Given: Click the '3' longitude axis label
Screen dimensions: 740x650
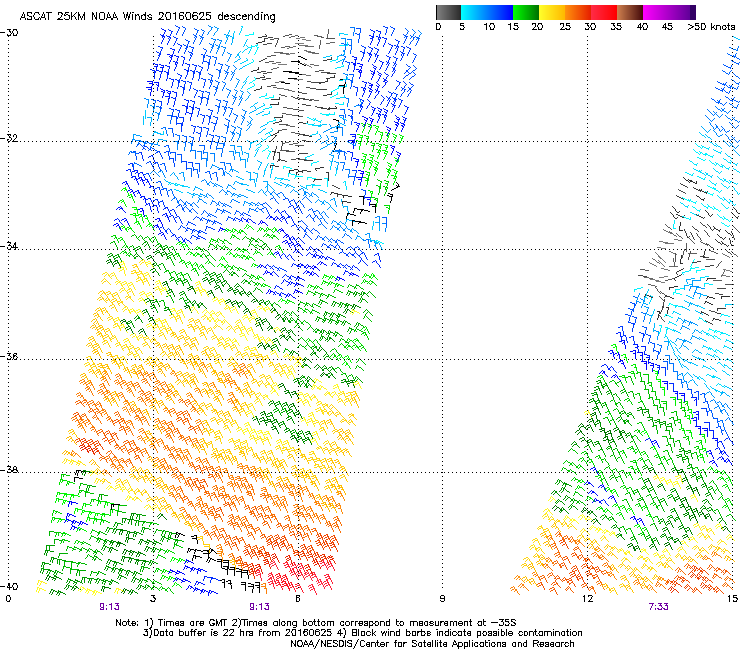Looking at the screenshot, I should pos(153,599).
